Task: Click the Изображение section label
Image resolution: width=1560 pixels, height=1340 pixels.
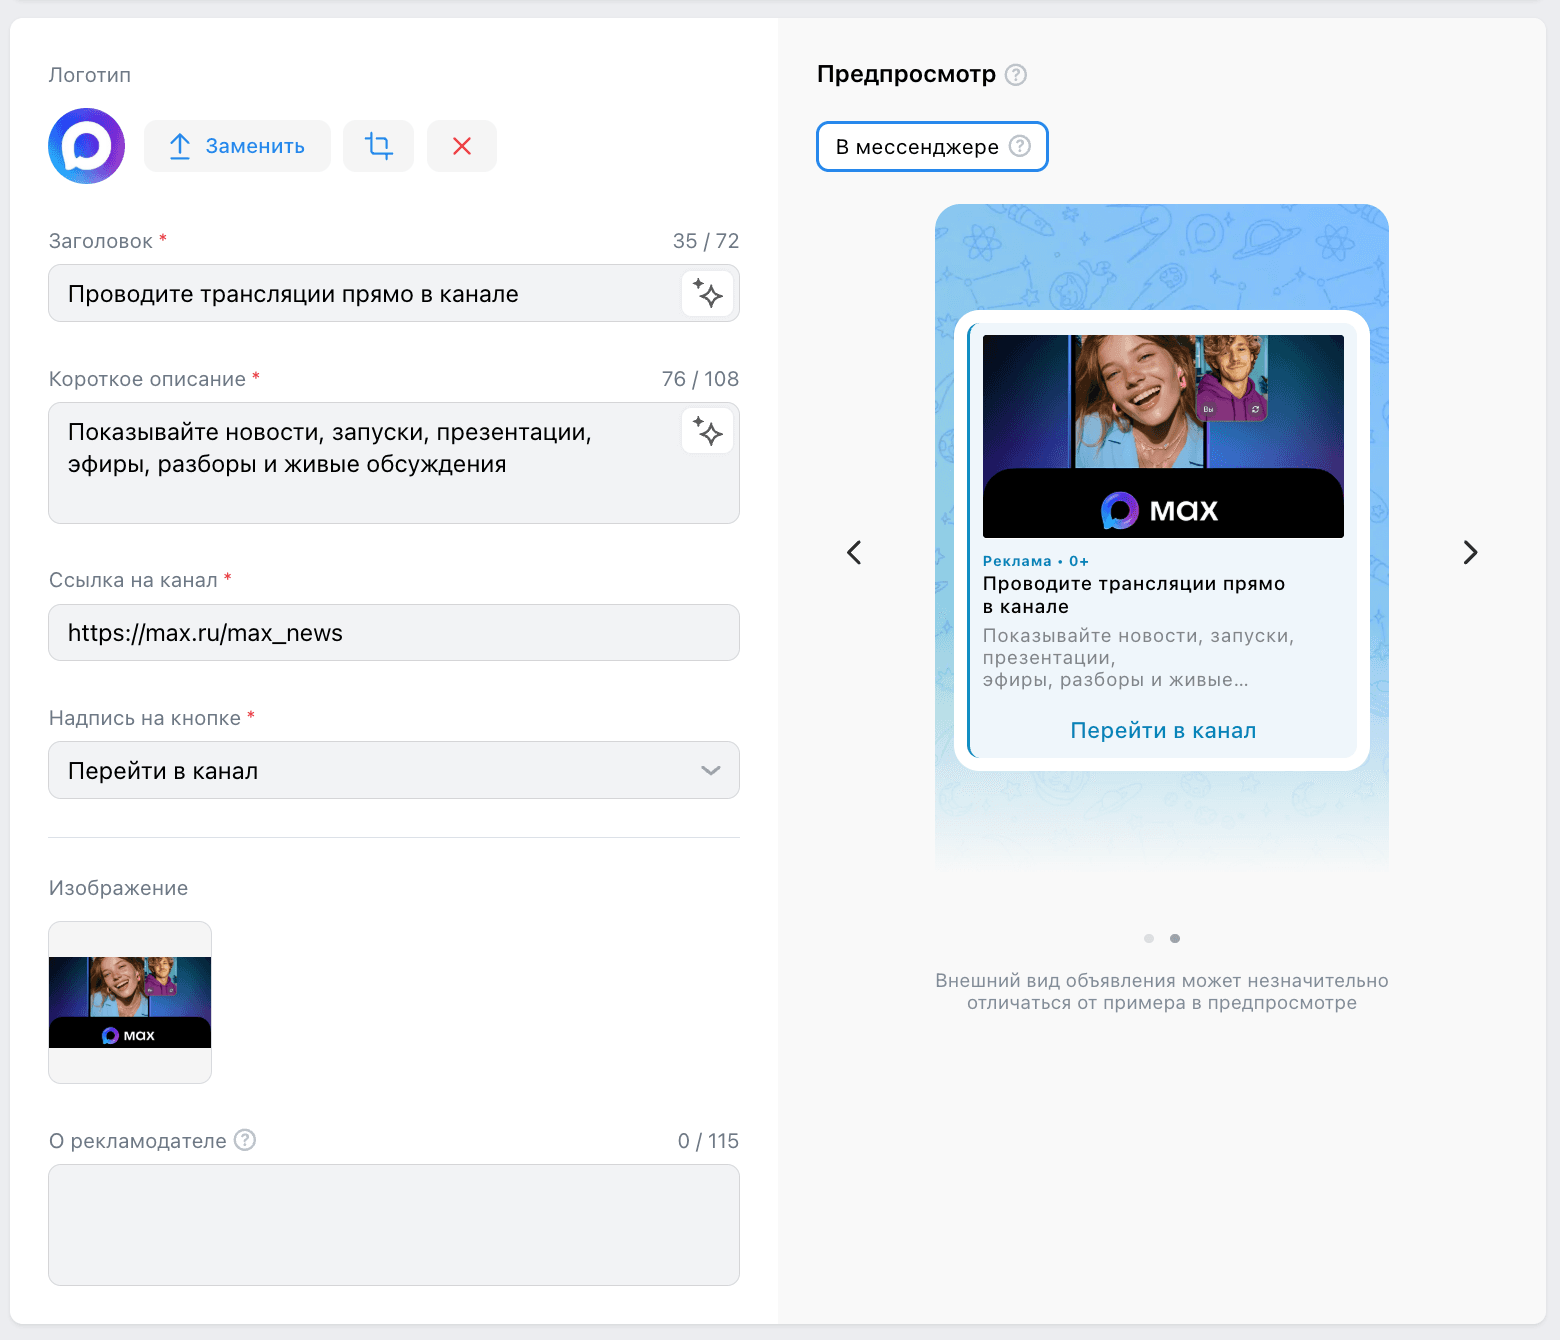Action: 118,888
